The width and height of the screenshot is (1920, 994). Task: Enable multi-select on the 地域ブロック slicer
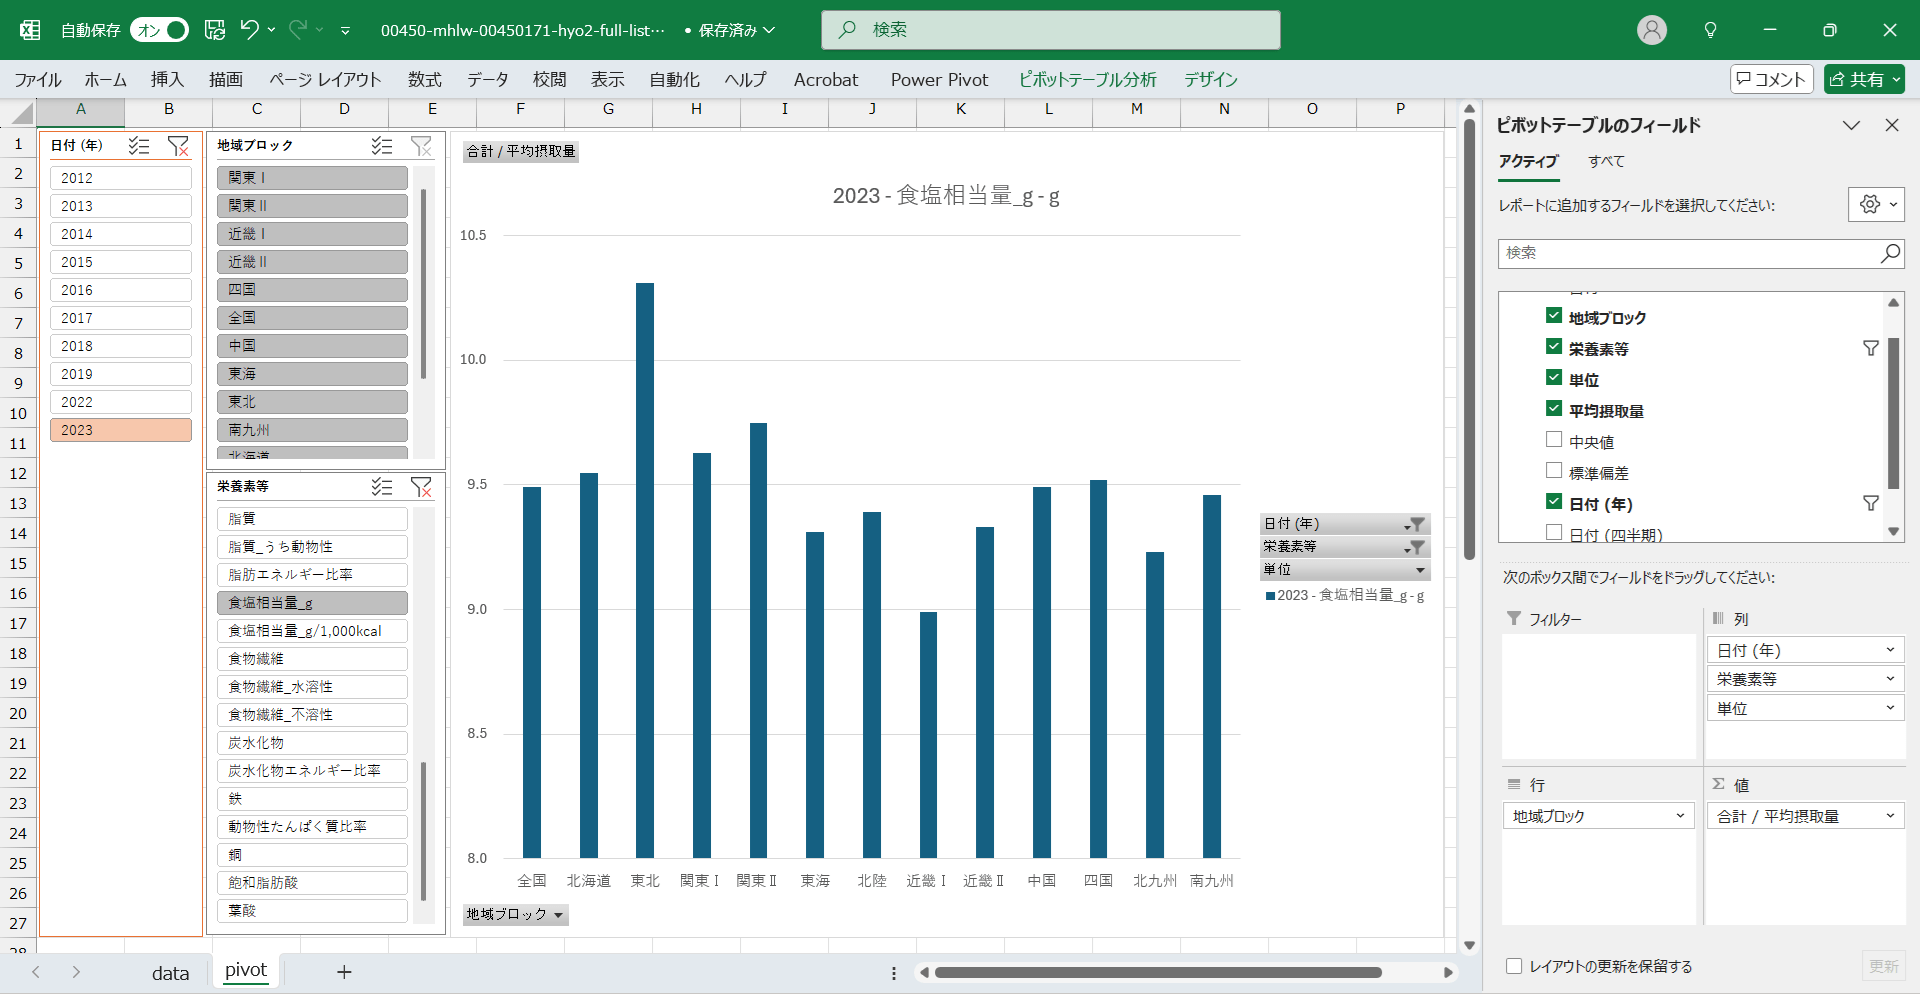(382, 146)
